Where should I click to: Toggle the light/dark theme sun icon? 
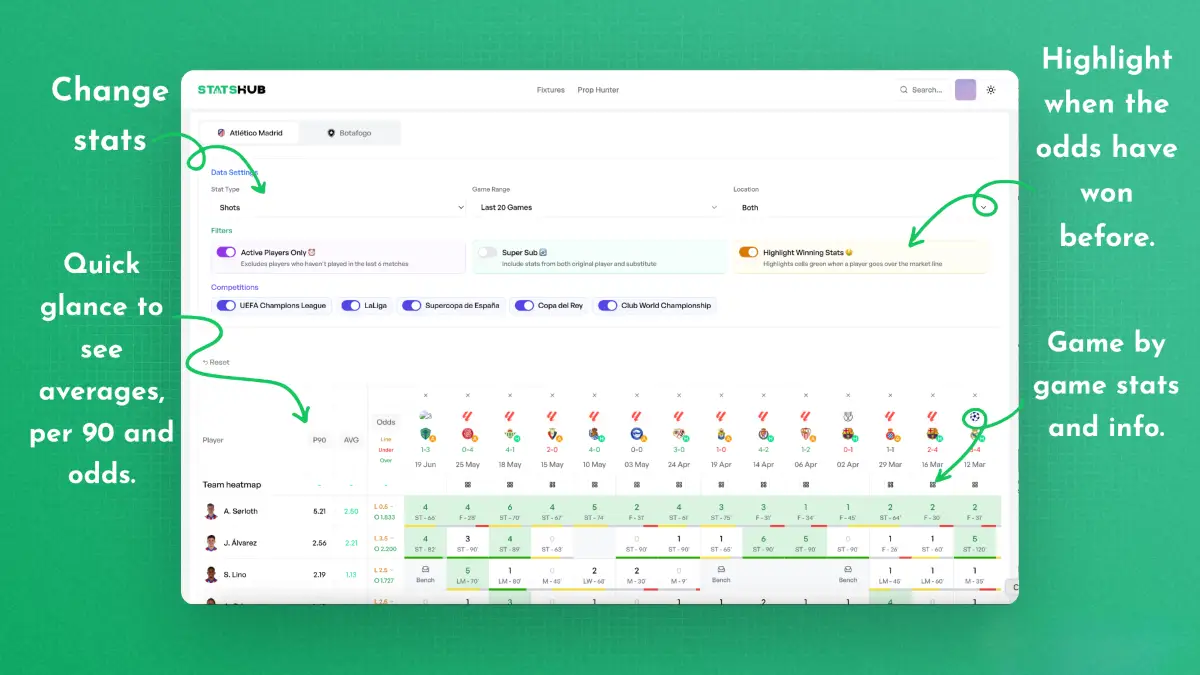tap(991, 90)
